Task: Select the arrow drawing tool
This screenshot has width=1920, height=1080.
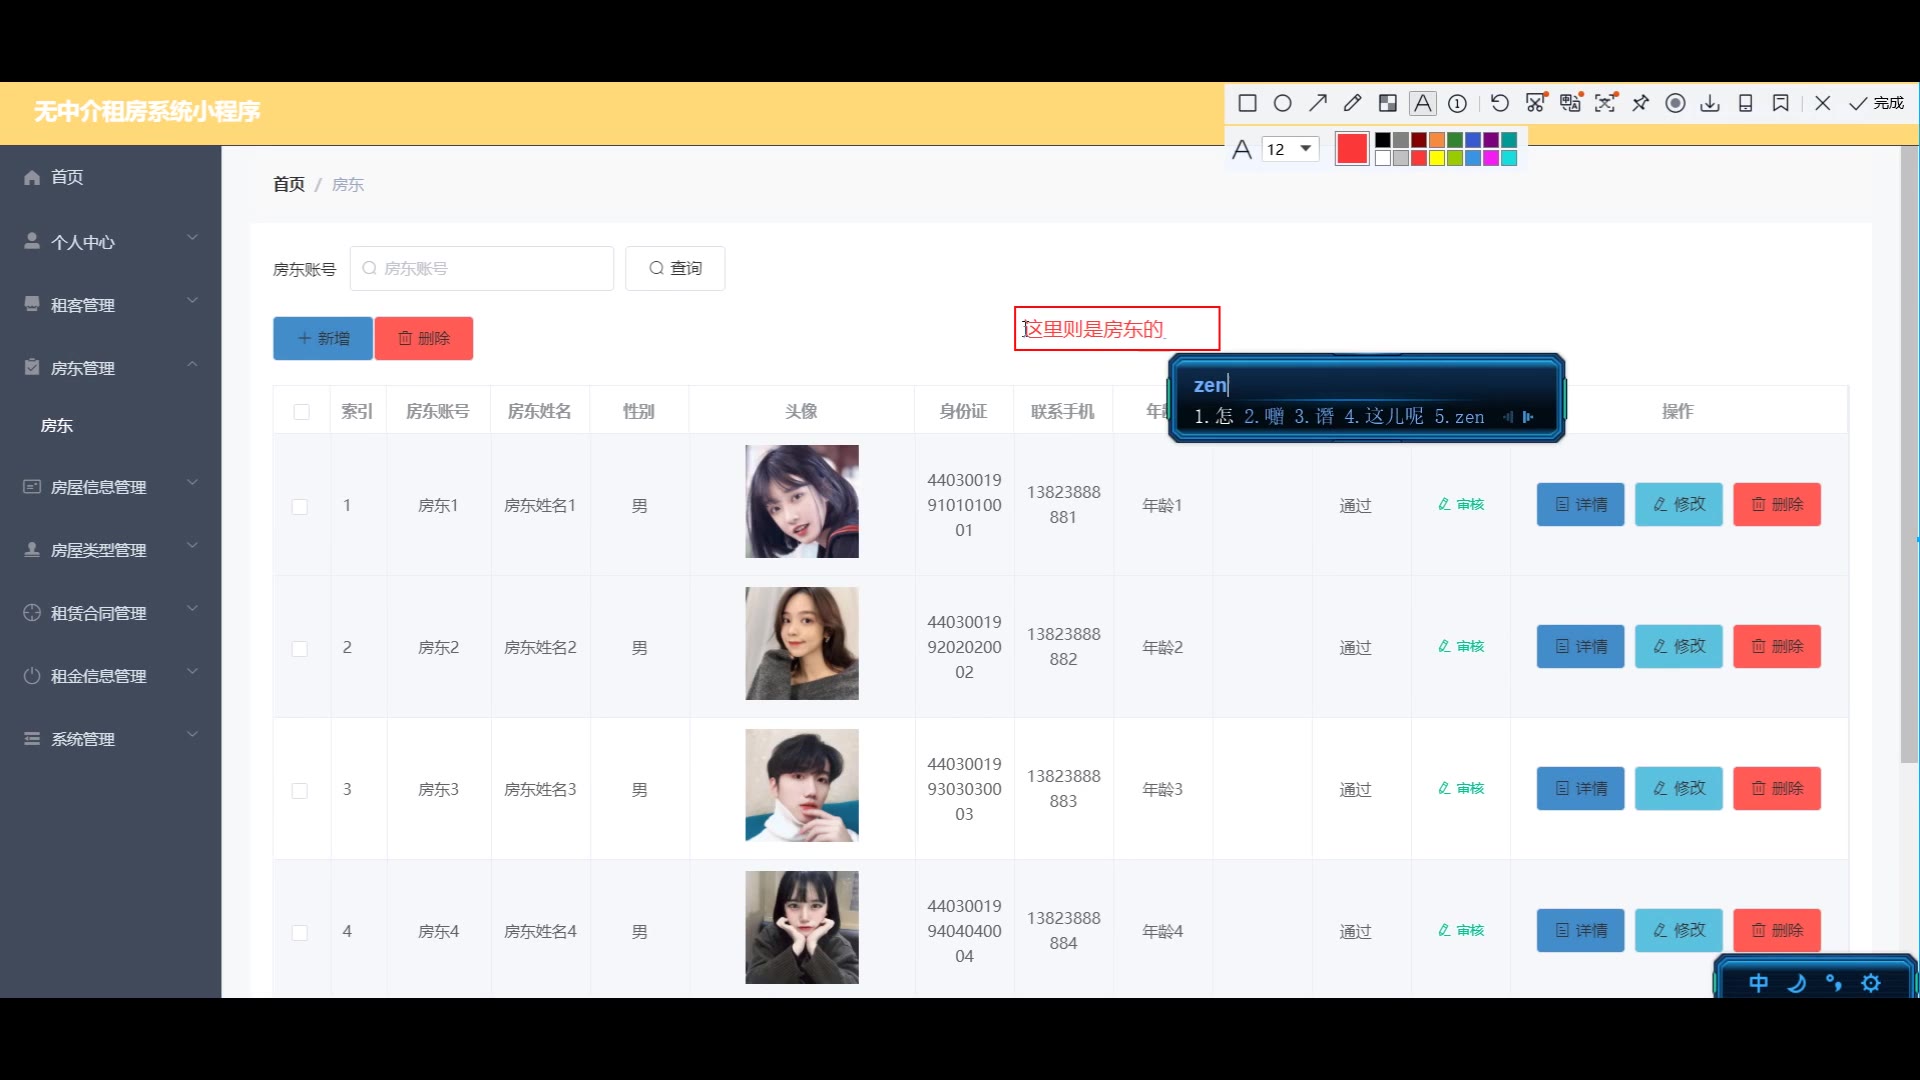Action: (1318, 103)
